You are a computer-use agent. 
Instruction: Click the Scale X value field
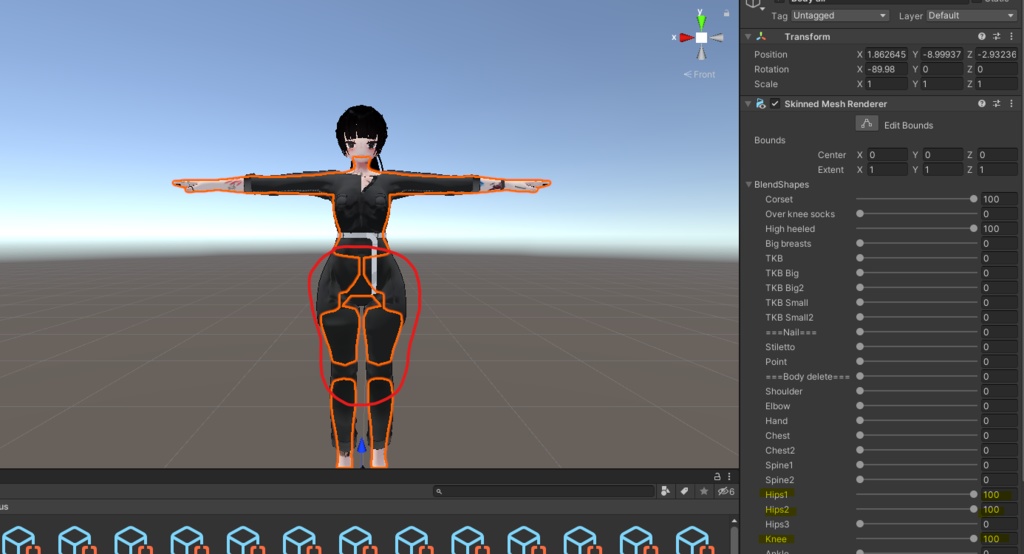[886, 84]
